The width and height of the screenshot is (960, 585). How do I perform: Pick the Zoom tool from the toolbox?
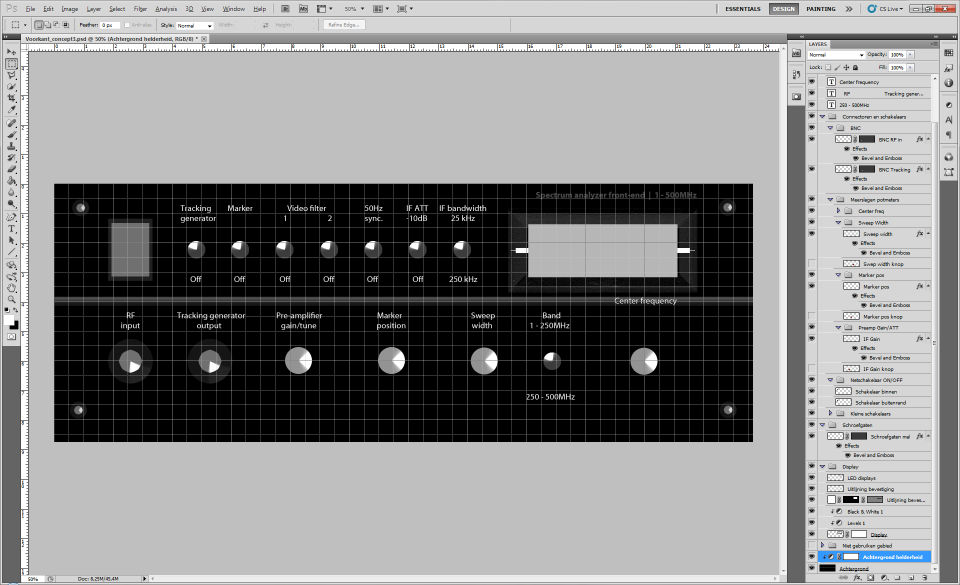11,301
